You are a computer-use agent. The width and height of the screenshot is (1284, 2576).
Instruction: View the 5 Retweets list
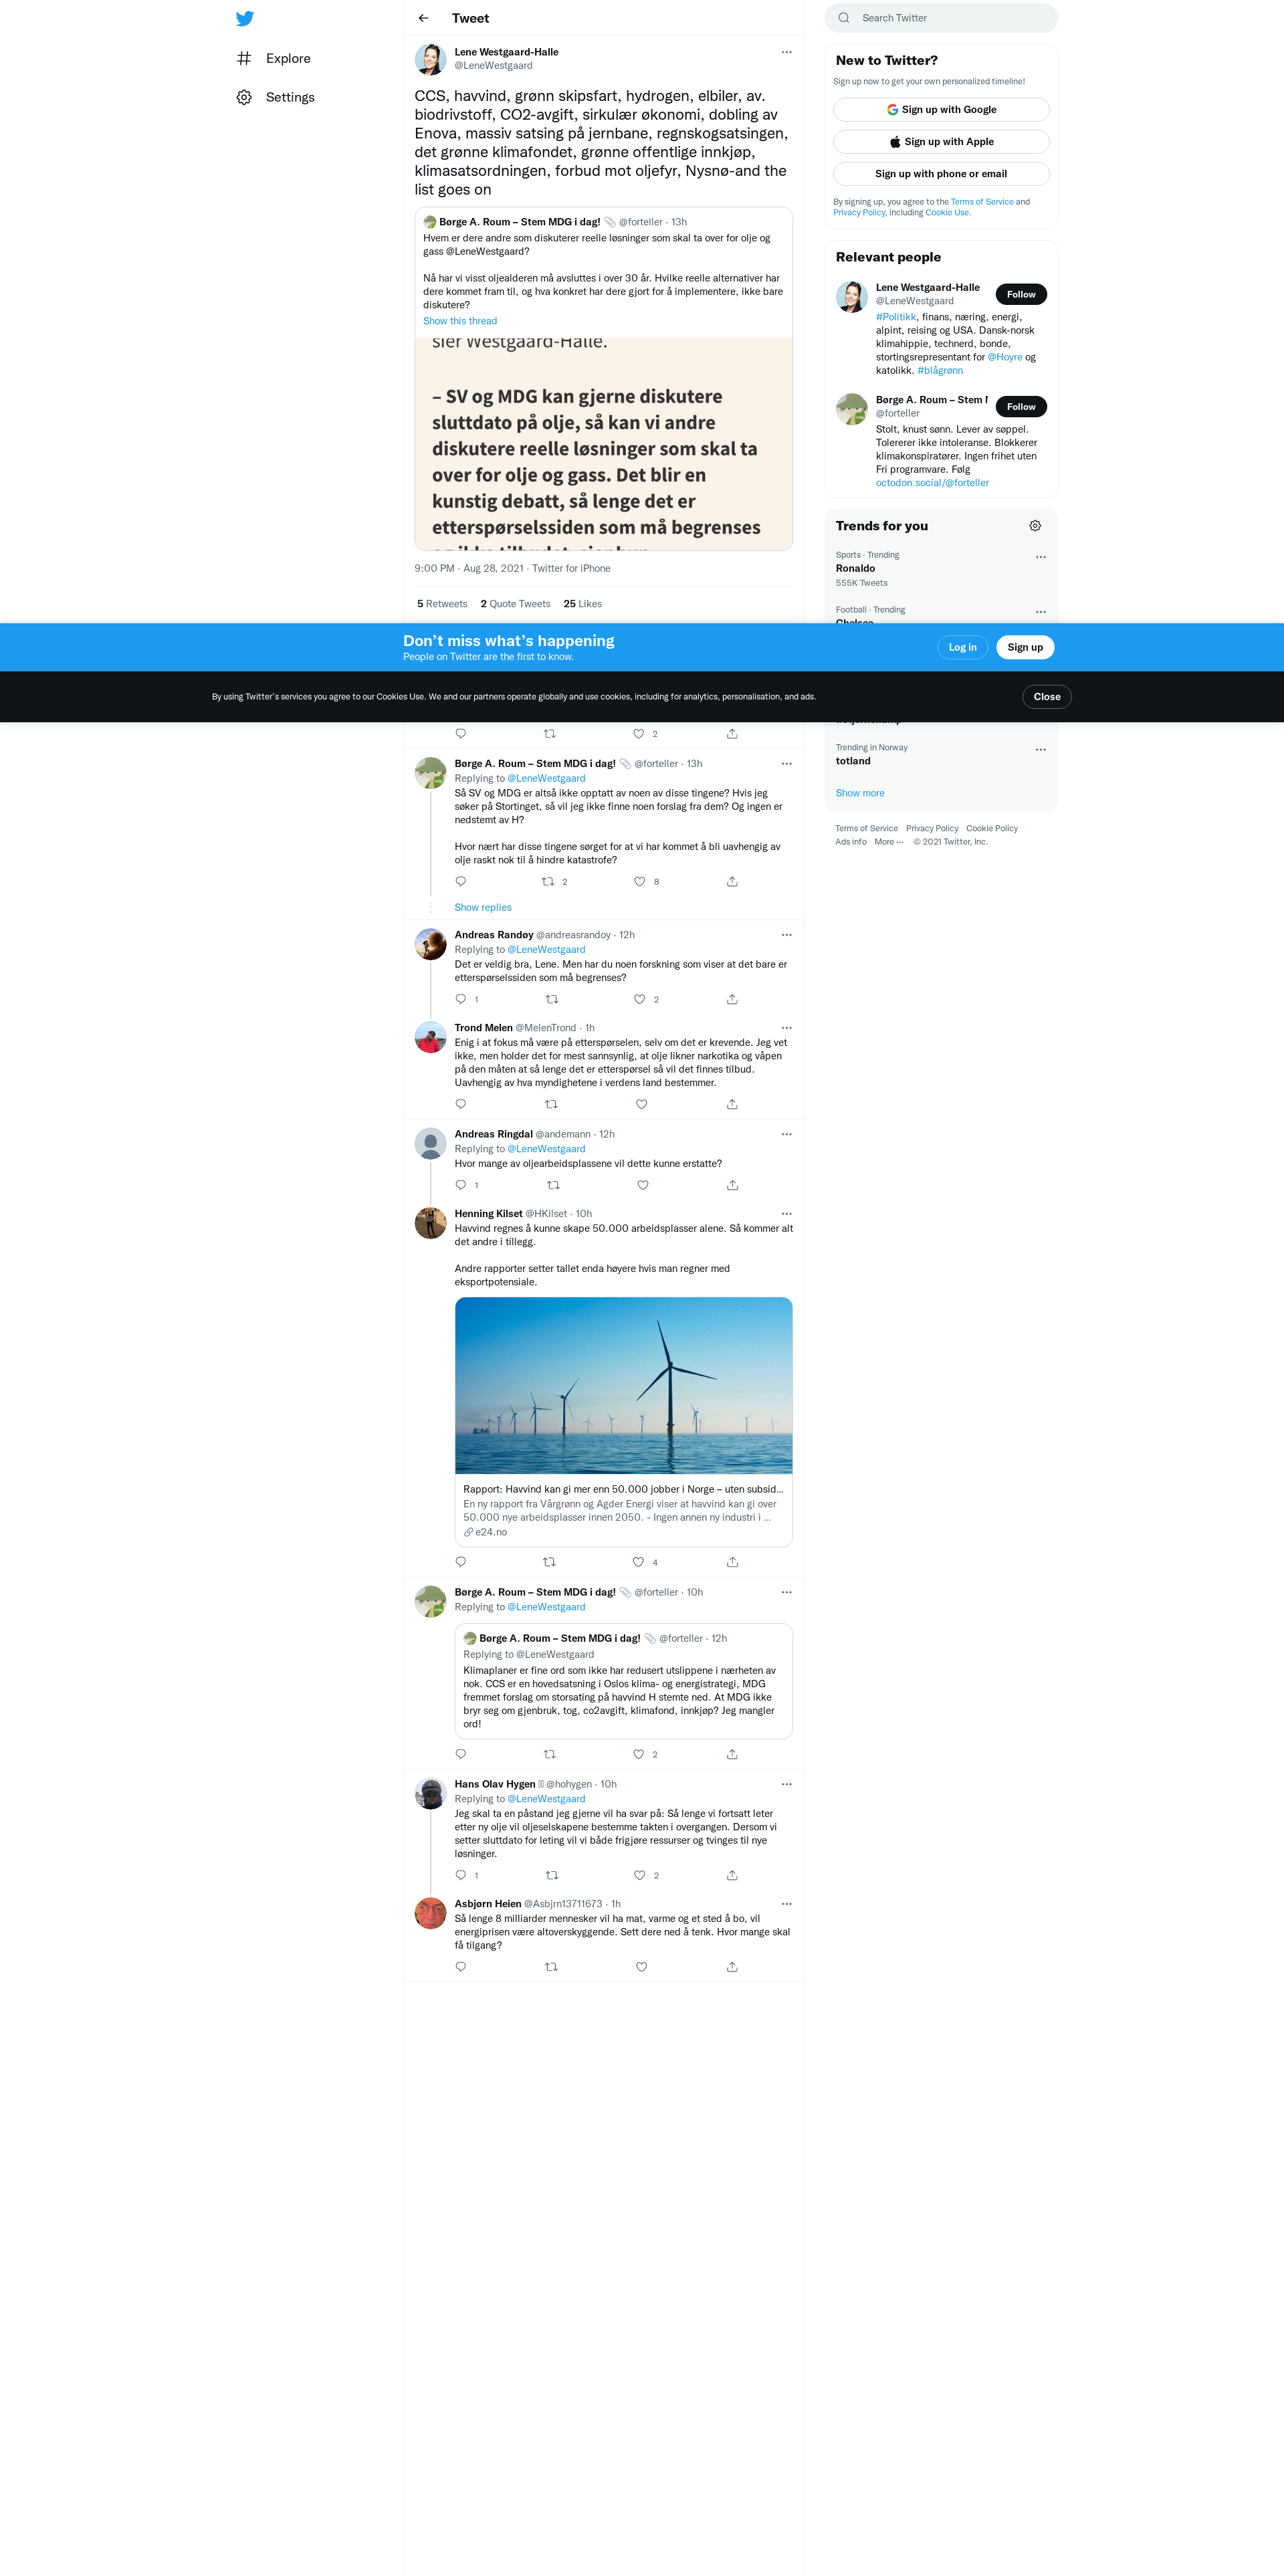point(442,603)
